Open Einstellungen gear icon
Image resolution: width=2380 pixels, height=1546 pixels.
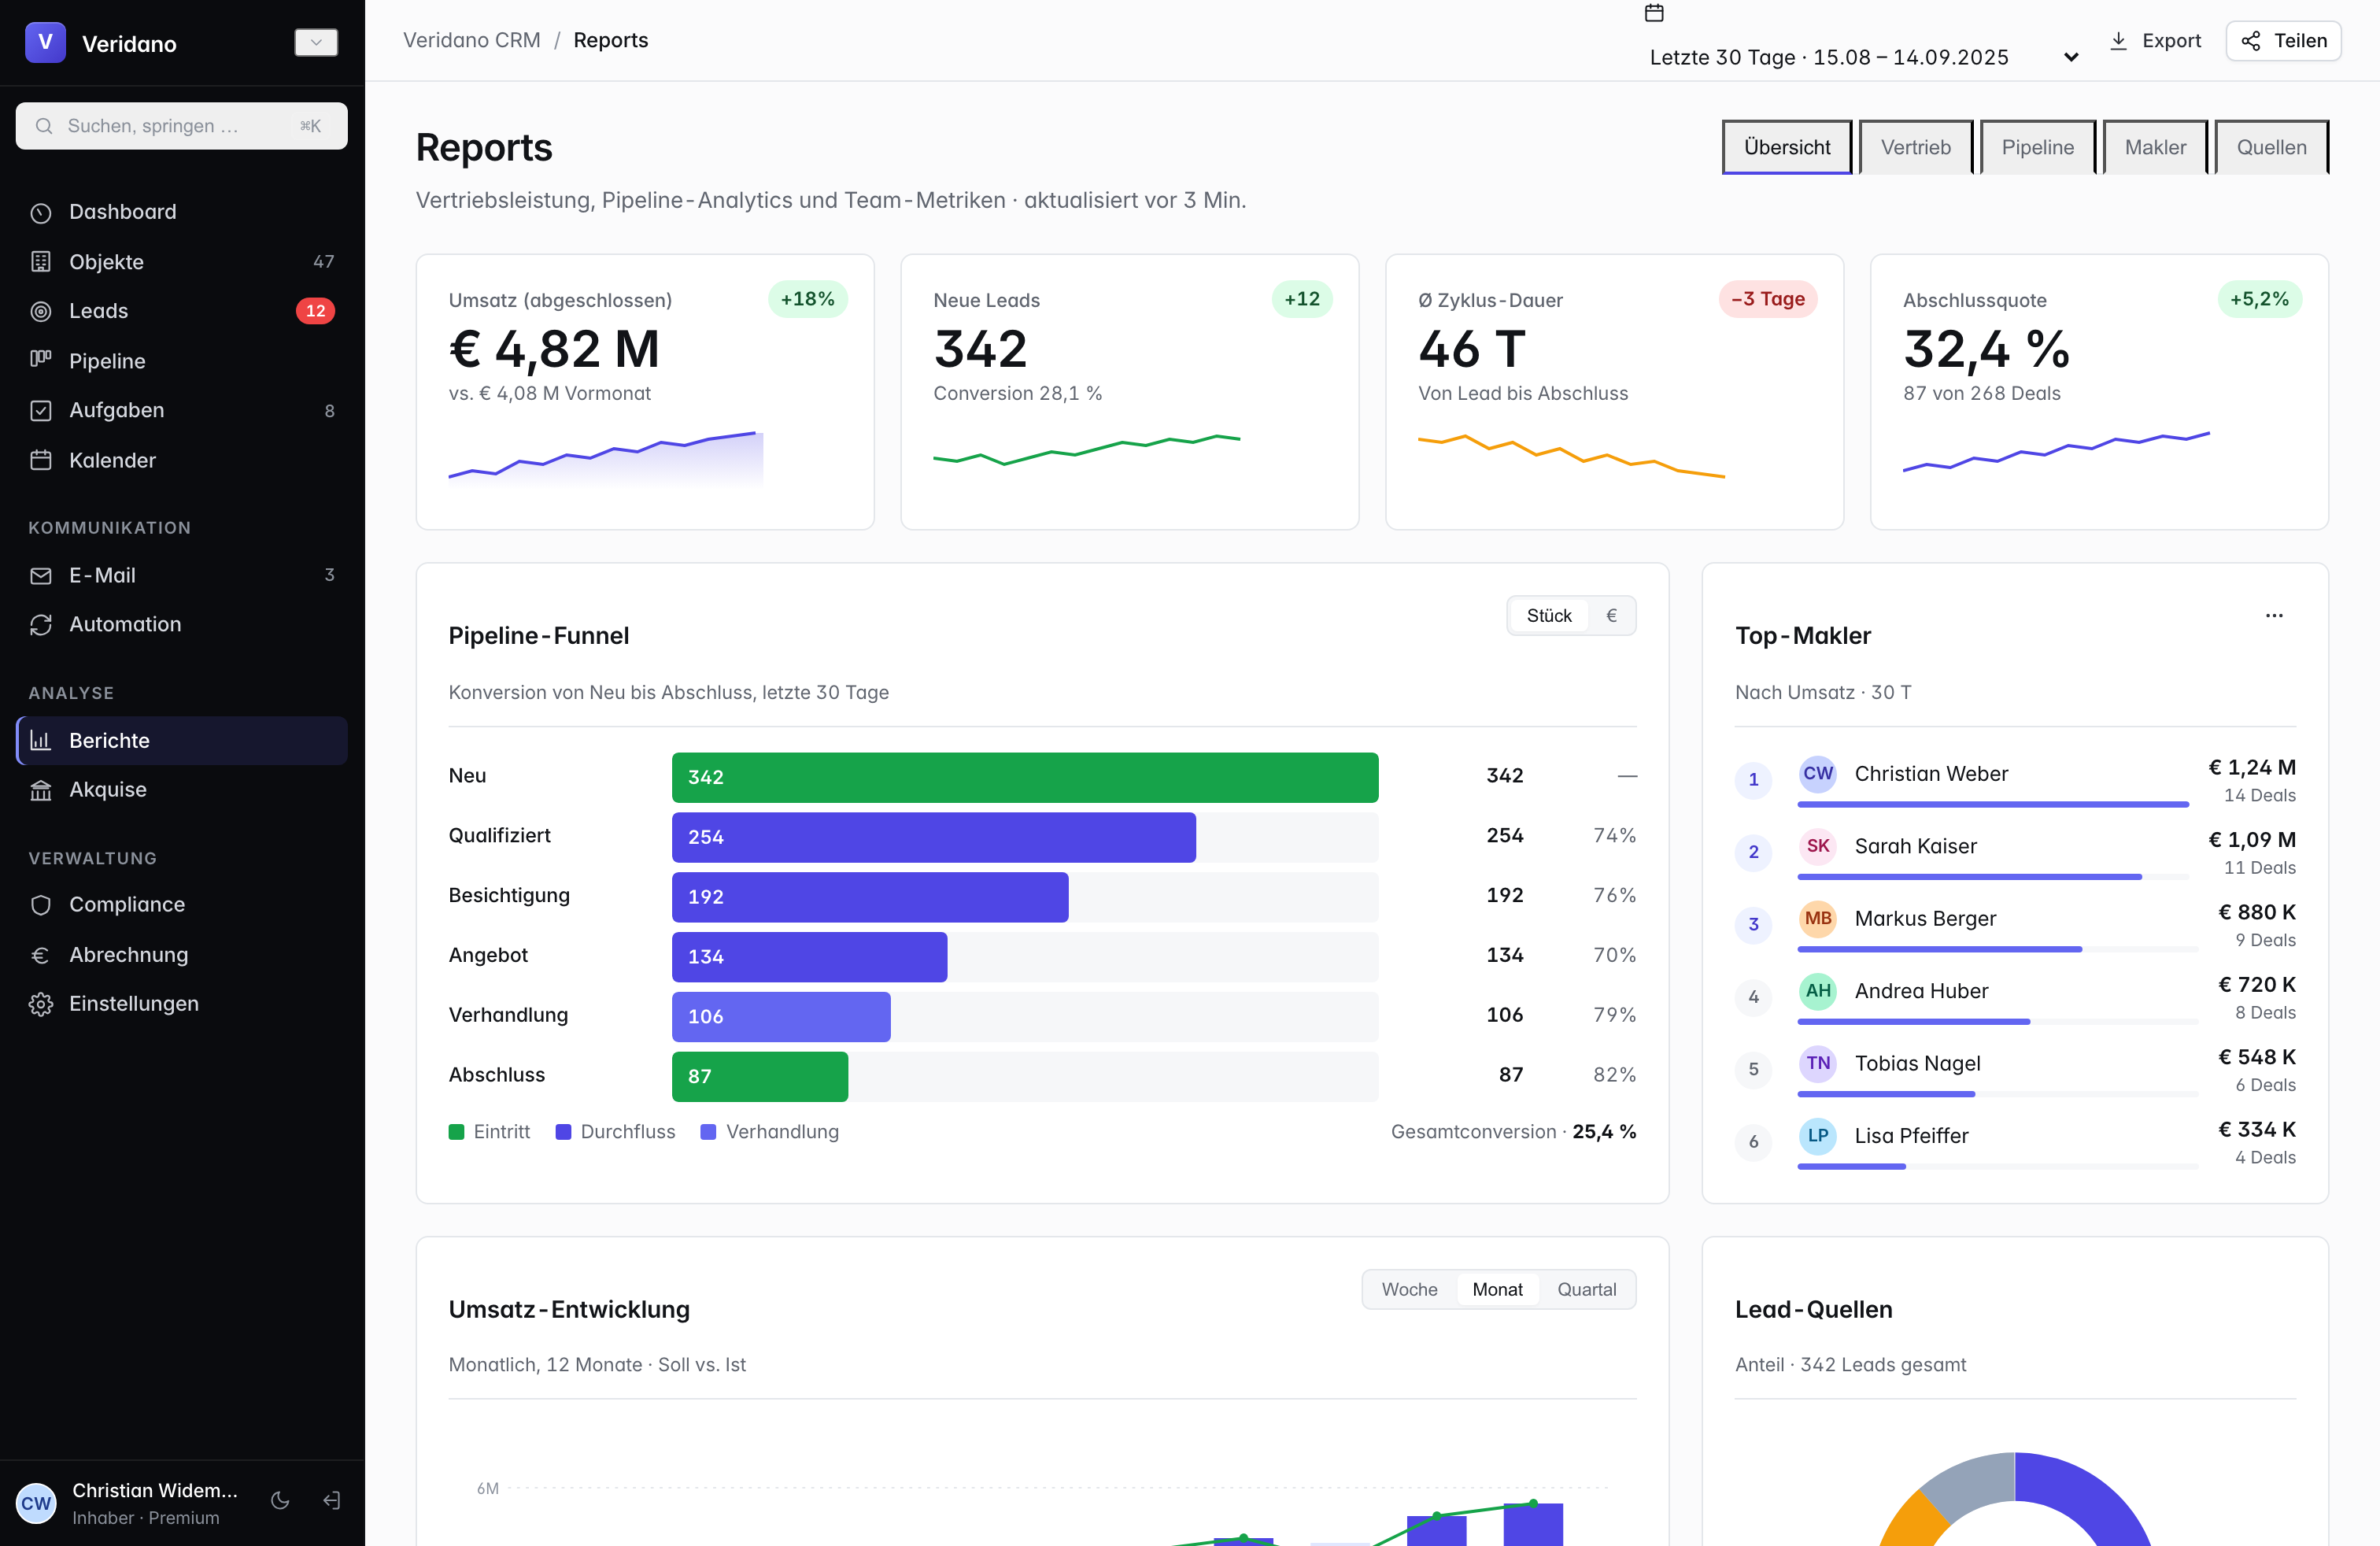pos(41,1004)
